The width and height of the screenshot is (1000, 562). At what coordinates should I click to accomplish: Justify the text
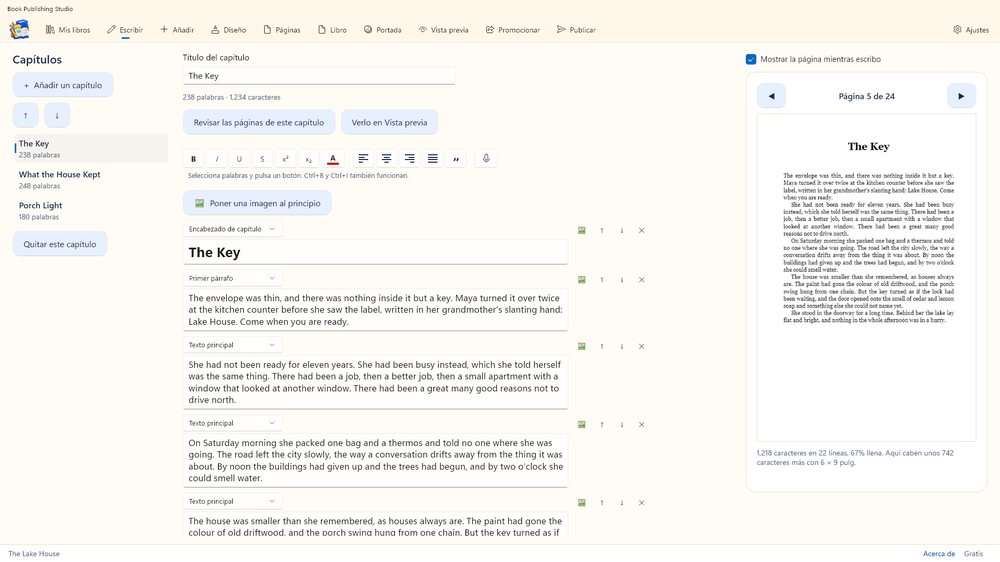point(432,159)
